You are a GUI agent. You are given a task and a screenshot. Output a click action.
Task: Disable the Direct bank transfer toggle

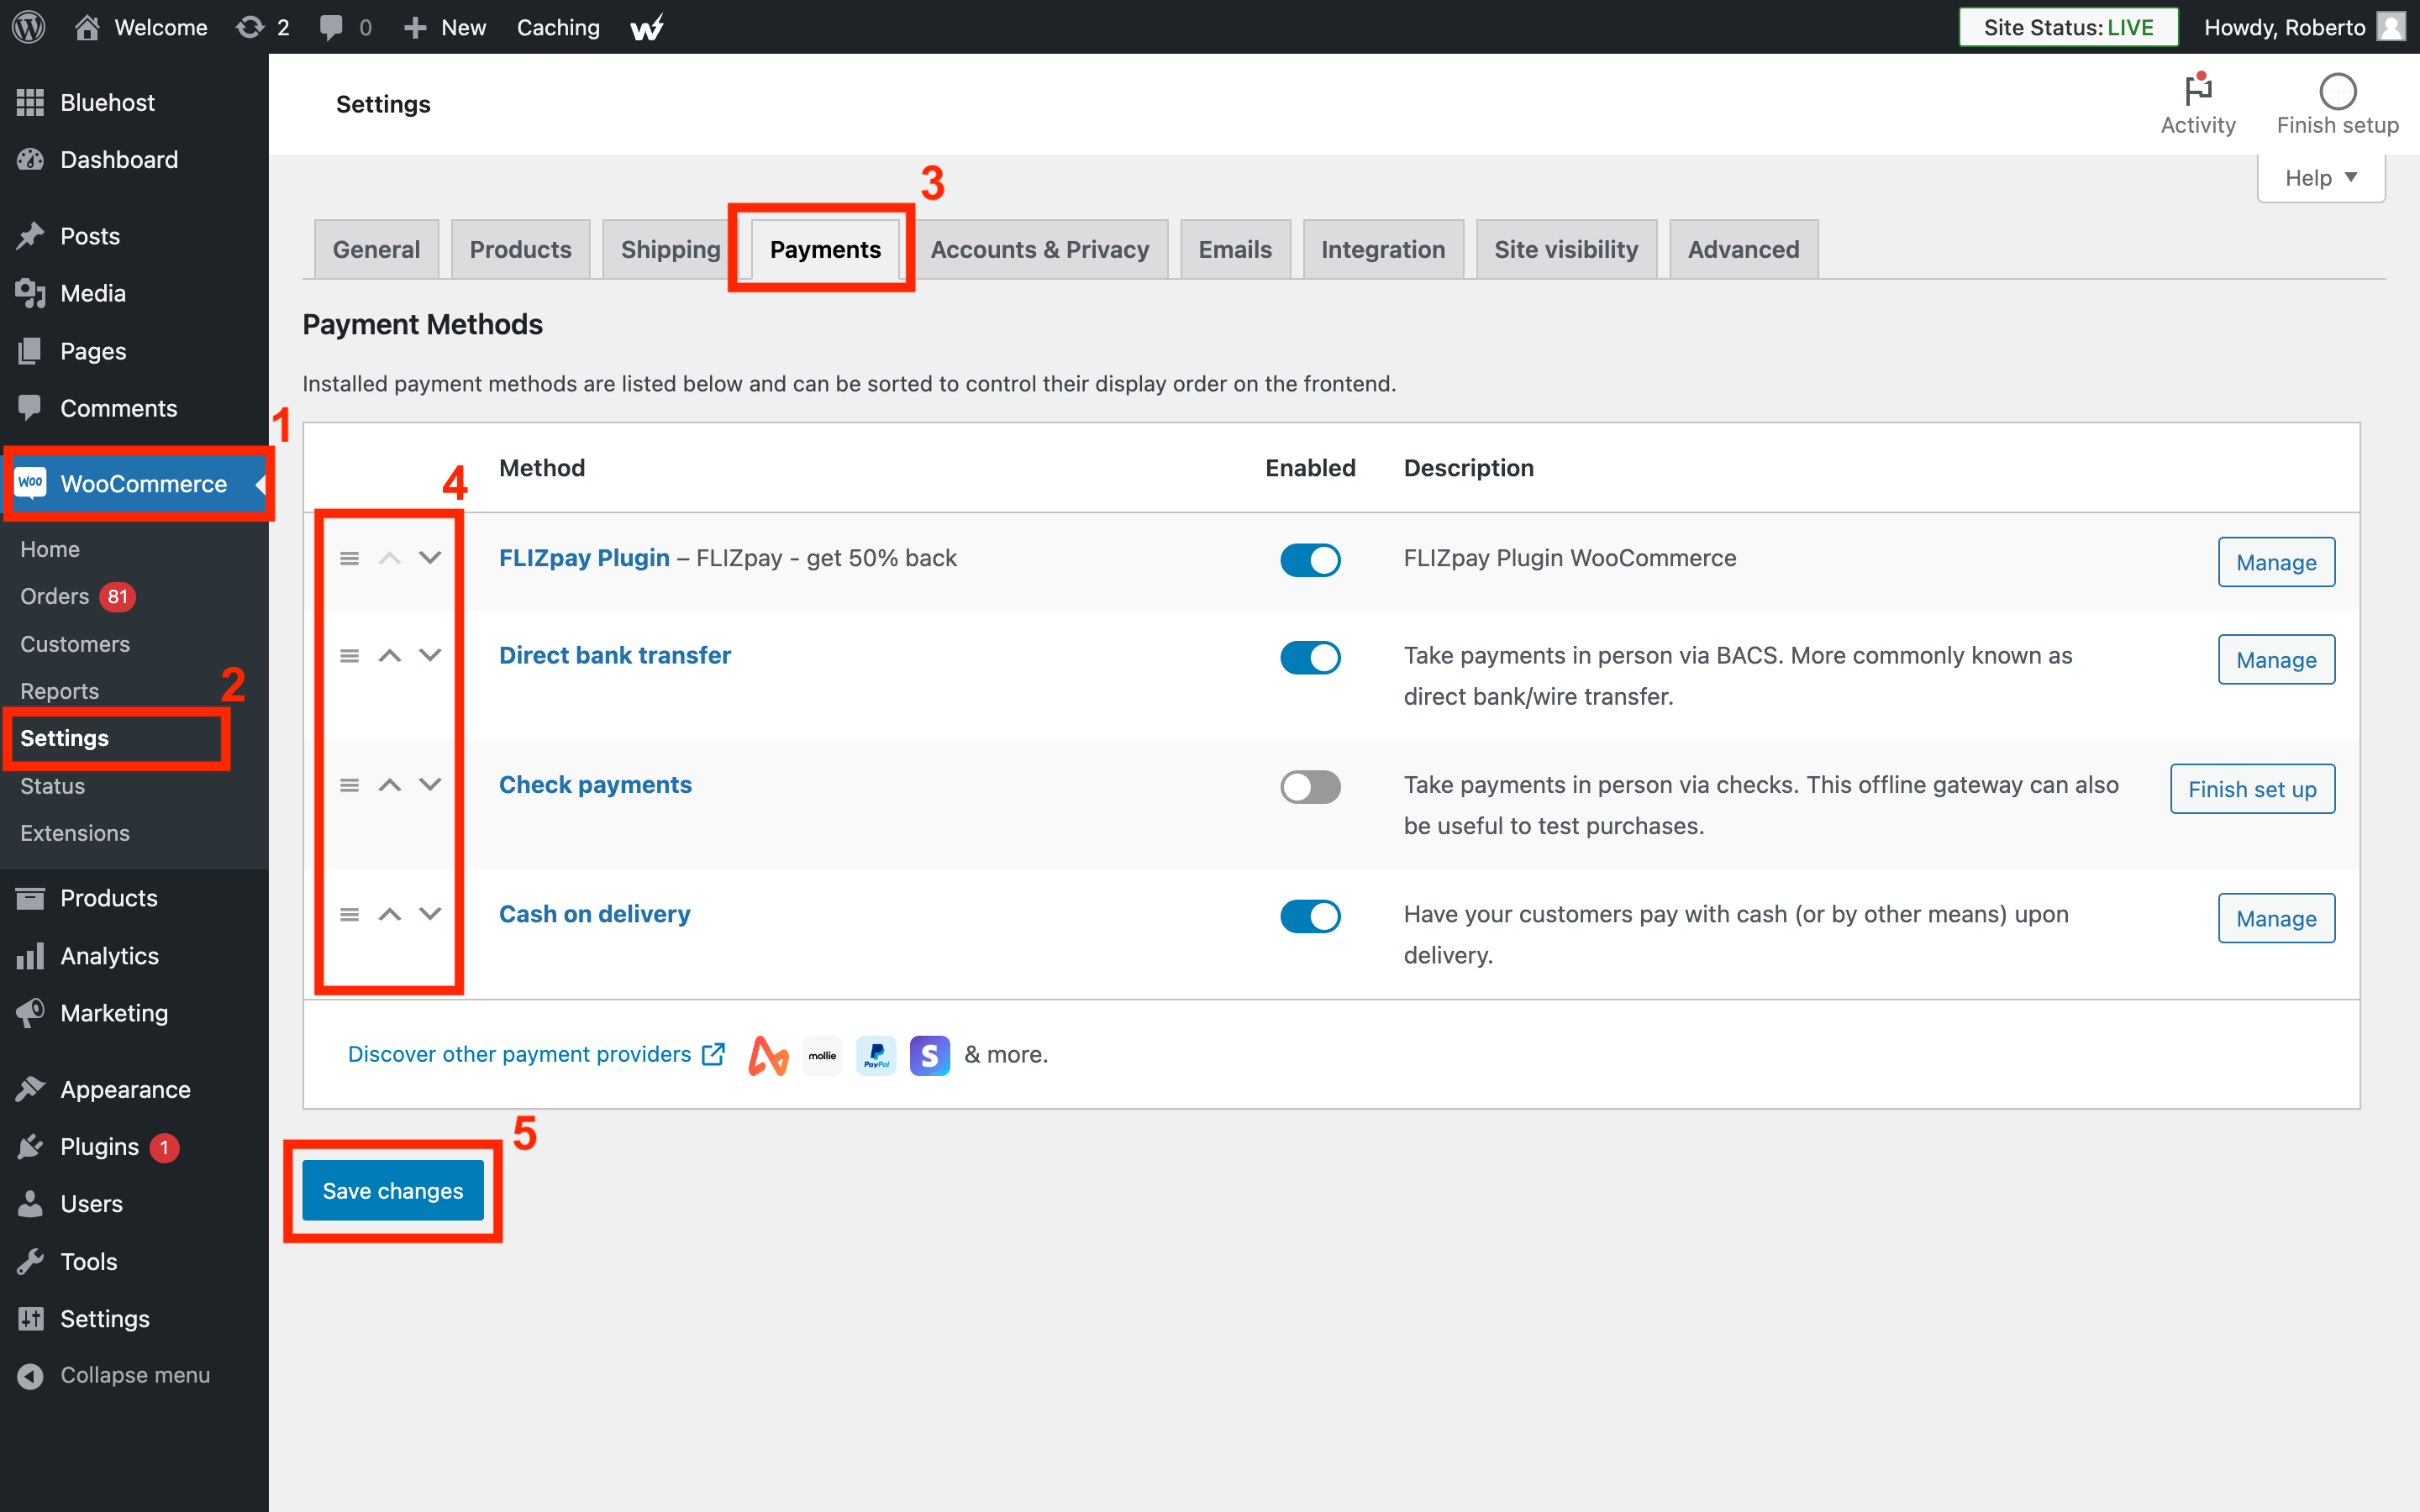pyautogui.click(x=1310, y=657)
